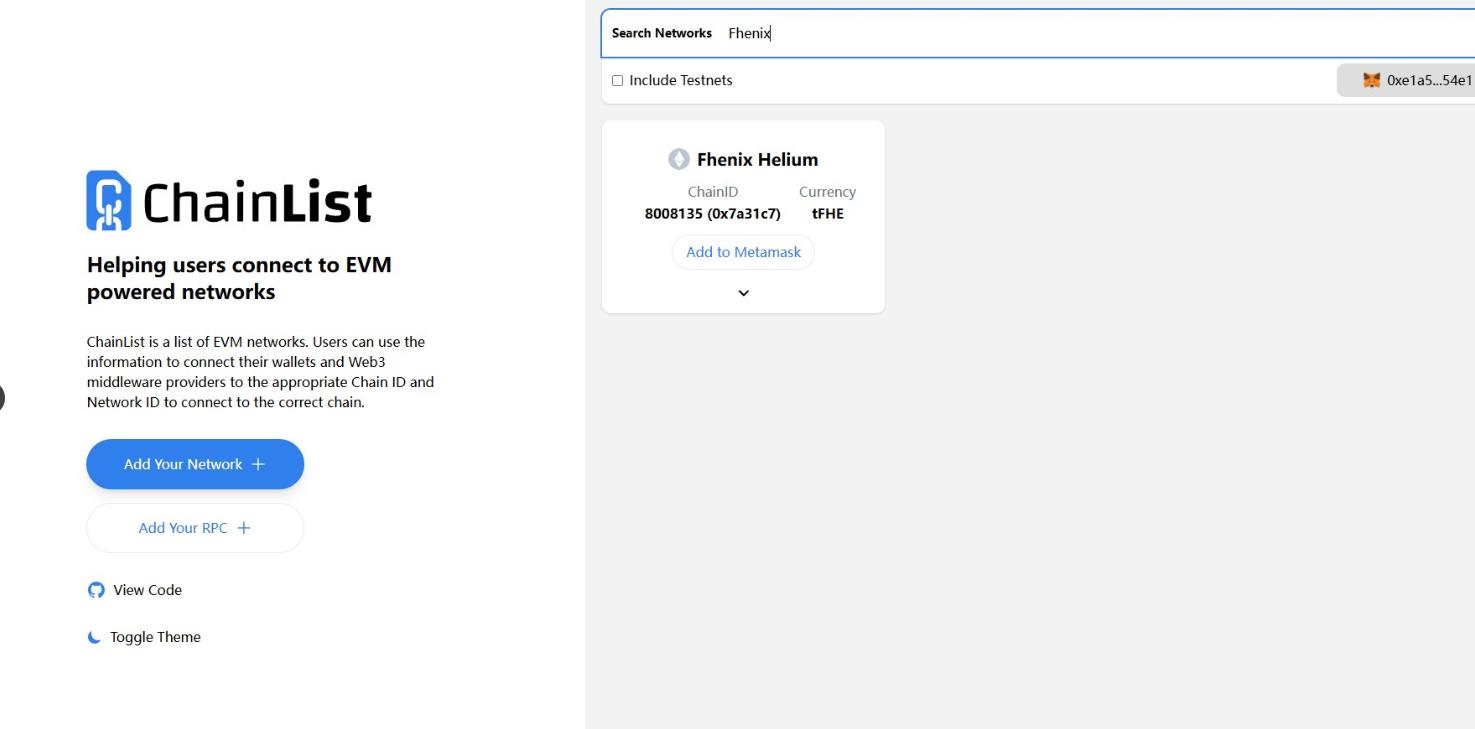This screenshot has width=1475, height=729.
Task: Expand the Fhenix Helium card details chevron
Action: [743, 293]
